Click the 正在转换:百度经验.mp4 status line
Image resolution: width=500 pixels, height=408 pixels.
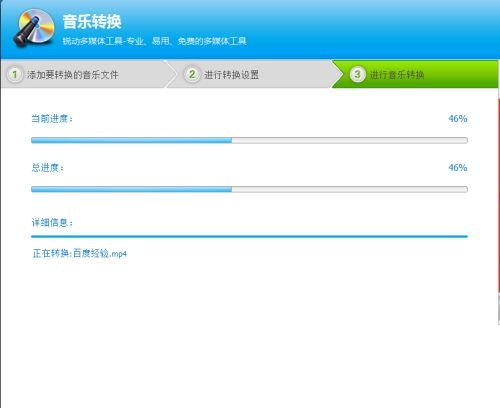pyautogui.click(x=80, y=253)
